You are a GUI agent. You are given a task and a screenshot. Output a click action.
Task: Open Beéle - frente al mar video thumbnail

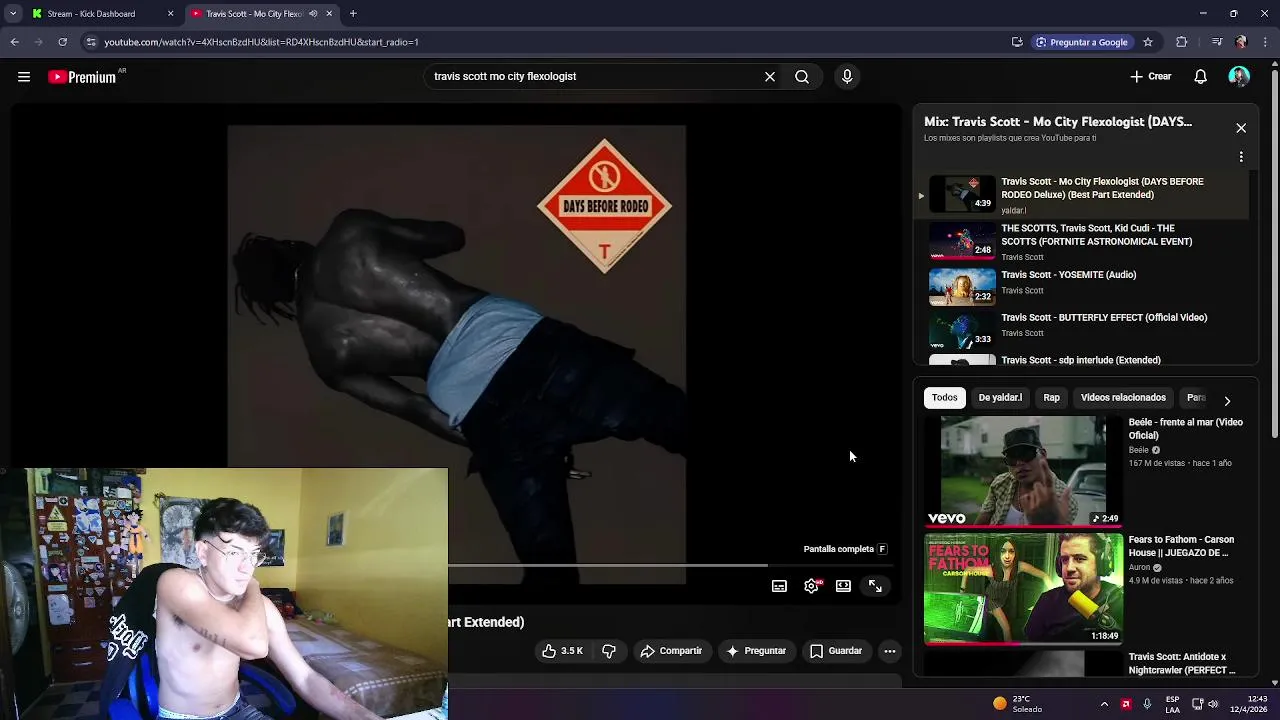[x=1023, y=471]
